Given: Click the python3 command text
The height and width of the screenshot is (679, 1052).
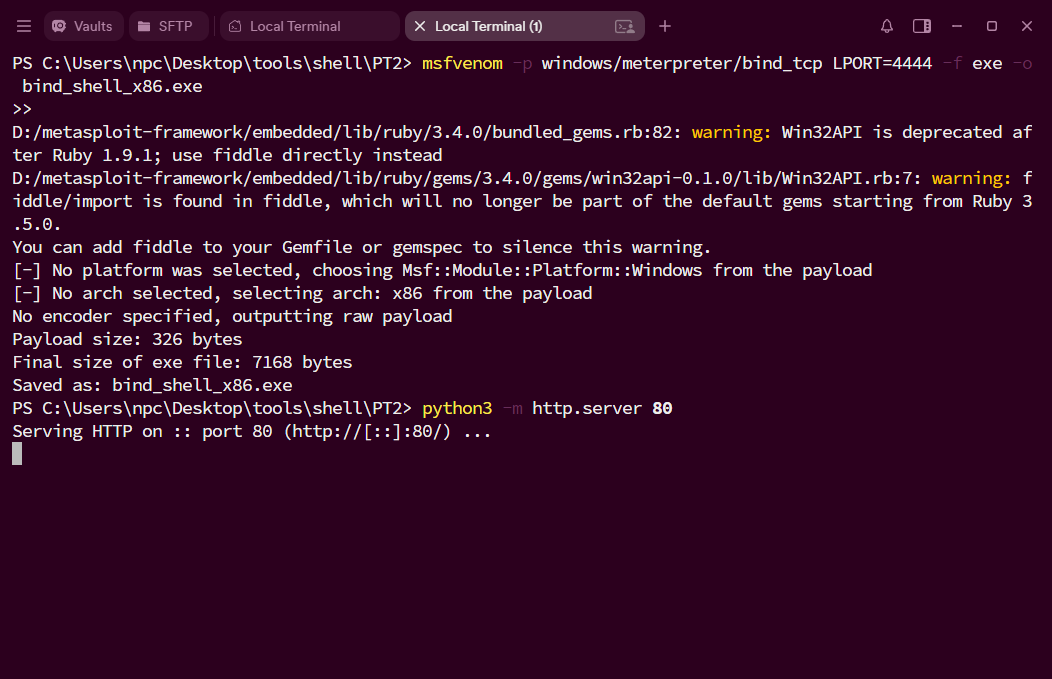Looking at the screenshot, I should (457, 408).
